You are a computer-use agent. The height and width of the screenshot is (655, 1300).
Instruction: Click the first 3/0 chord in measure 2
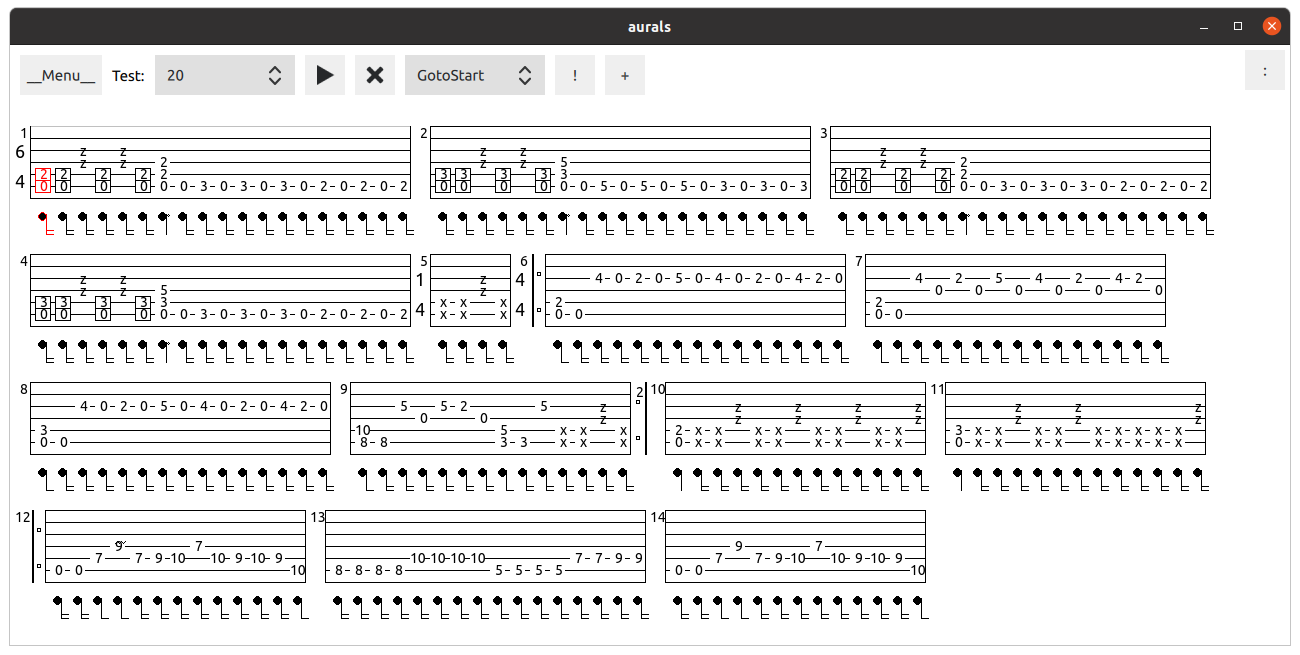[x=444, y=180]
